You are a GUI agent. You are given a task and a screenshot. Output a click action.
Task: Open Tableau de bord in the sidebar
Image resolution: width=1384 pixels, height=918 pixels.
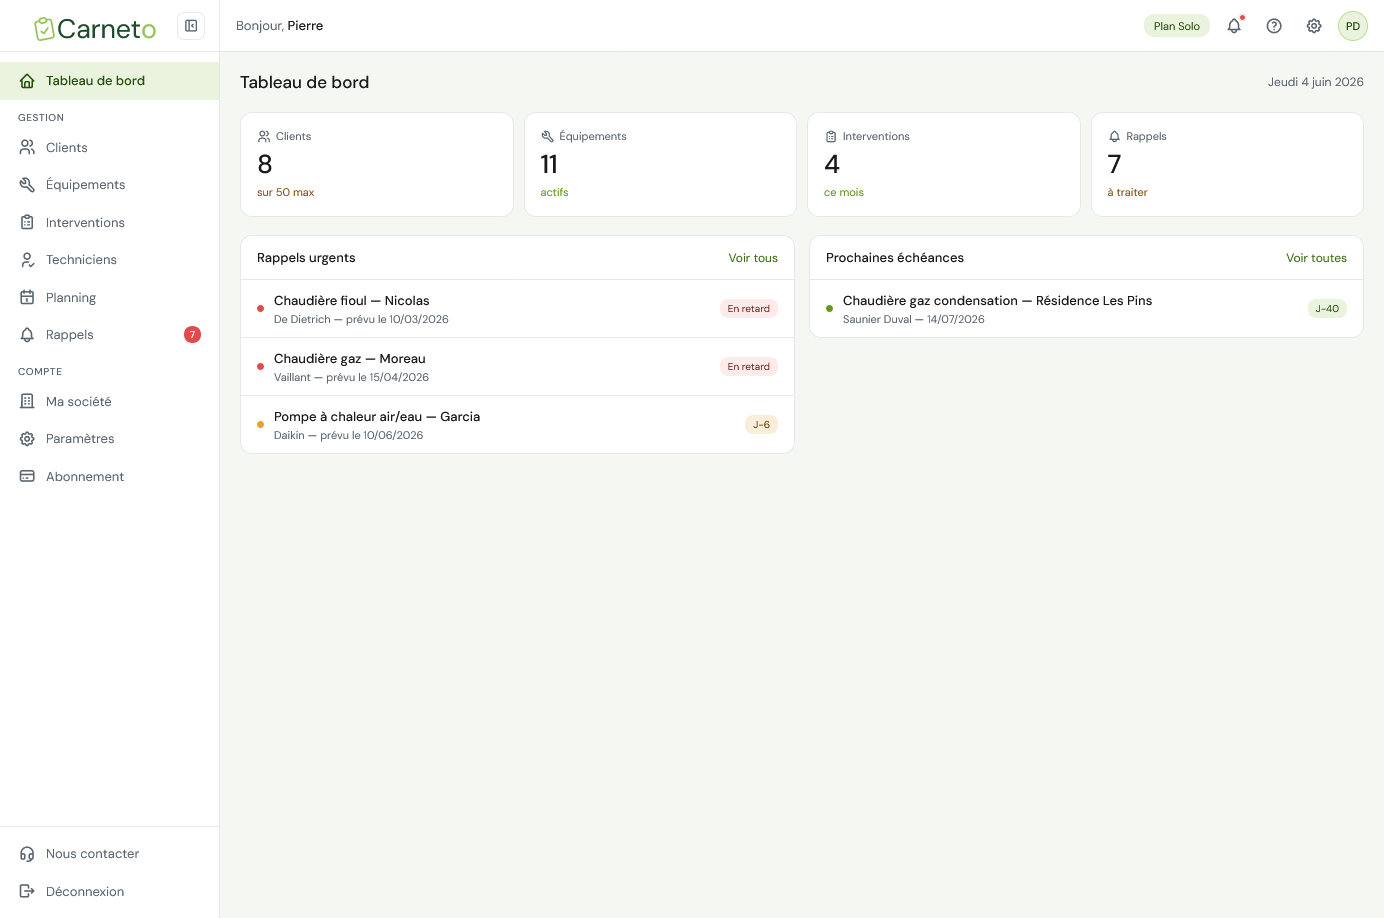(109, 81)
